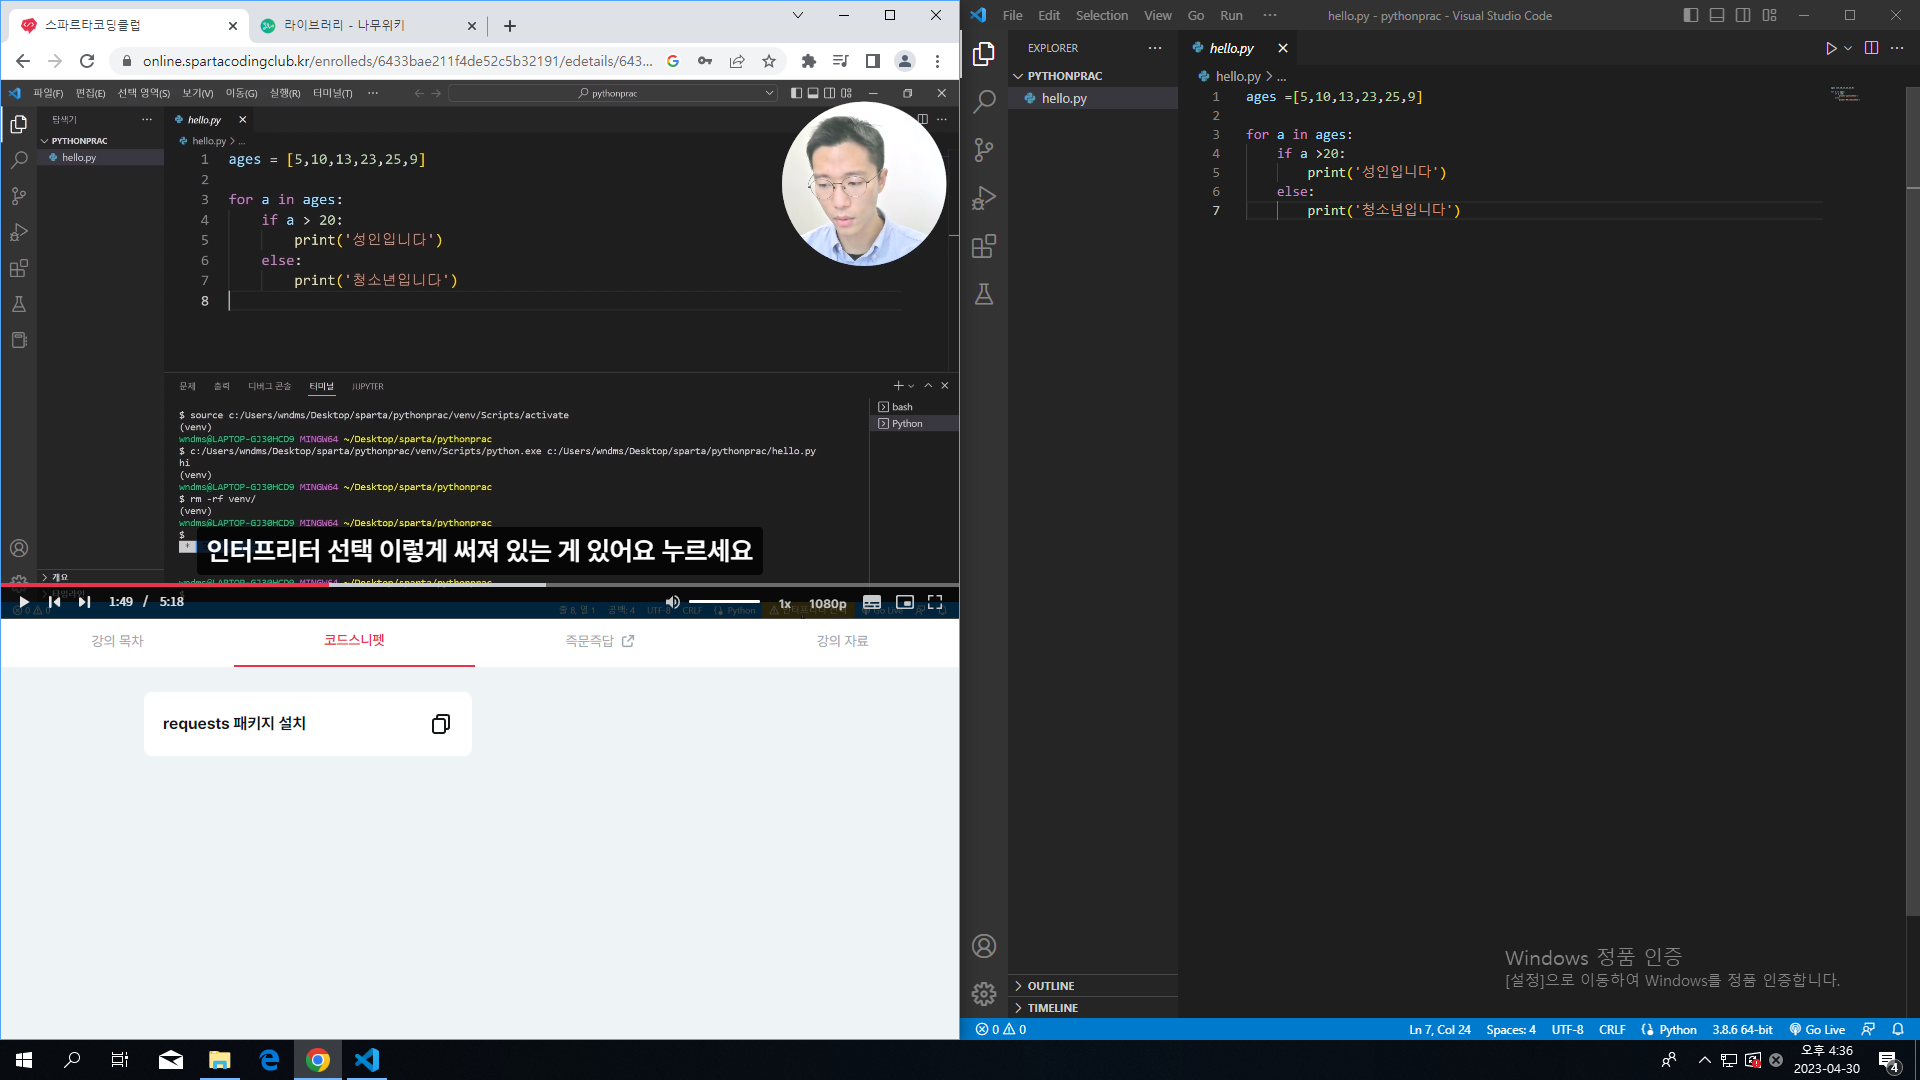Open the Chrome profile avatar
1920x1080 pixels.
point(905,61)
